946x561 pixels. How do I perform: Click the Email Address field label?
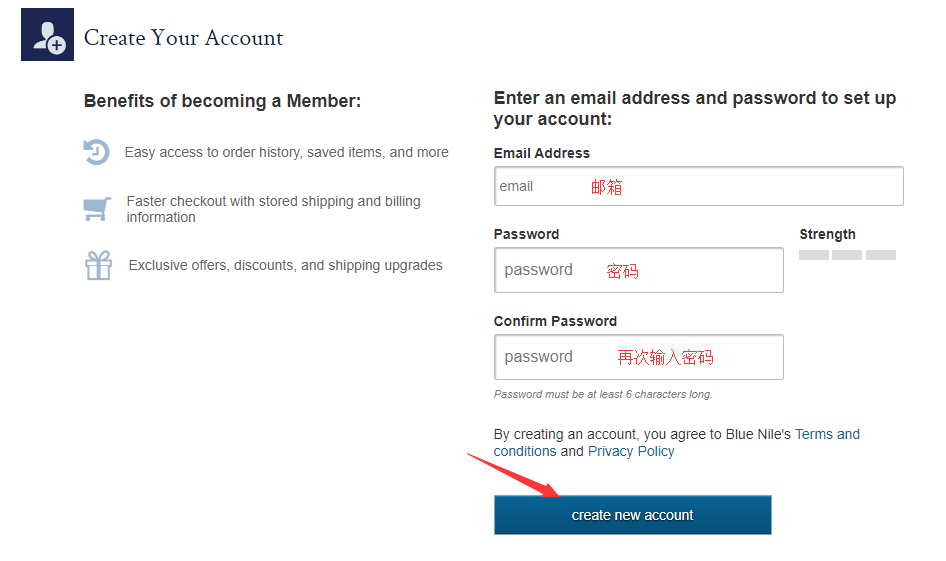(542, 153)
